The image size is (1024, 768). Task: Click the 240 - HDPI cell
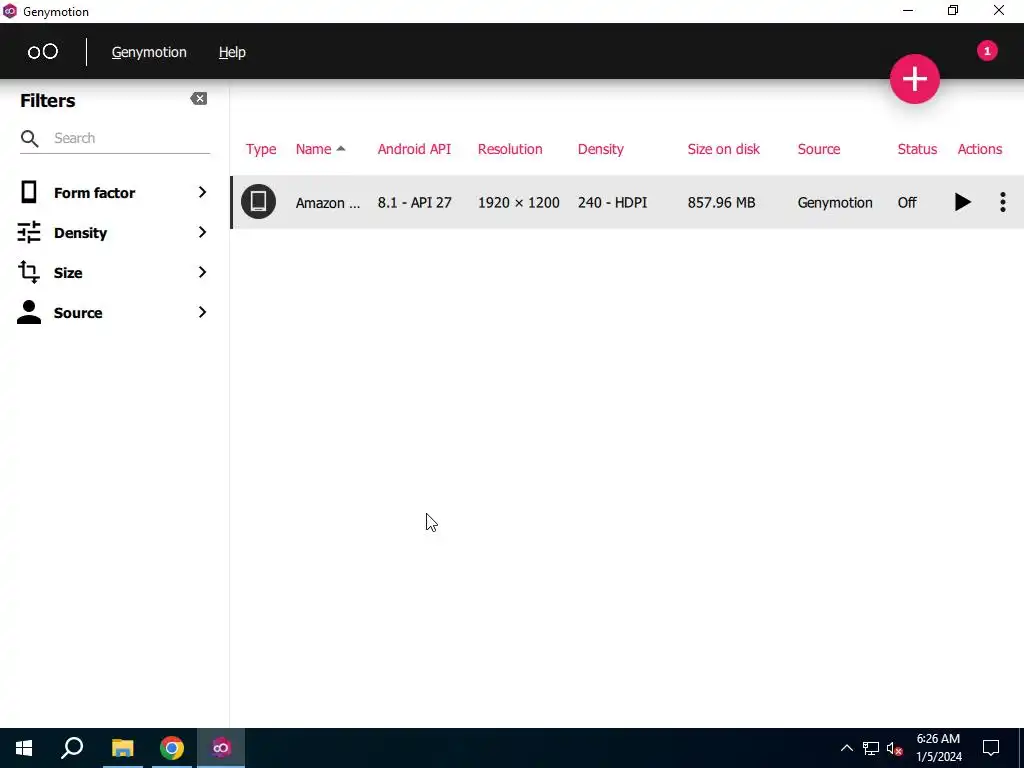(x=613, y=202)
